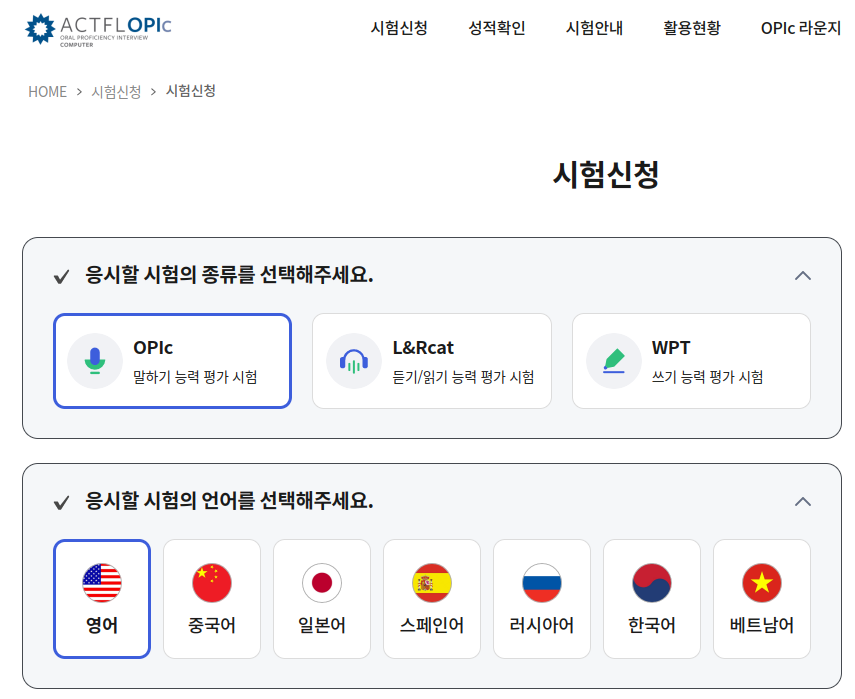Open the OPIc 라운지 menu
The height and width of the screenshot is (699, 855).
tap(800, 30)
